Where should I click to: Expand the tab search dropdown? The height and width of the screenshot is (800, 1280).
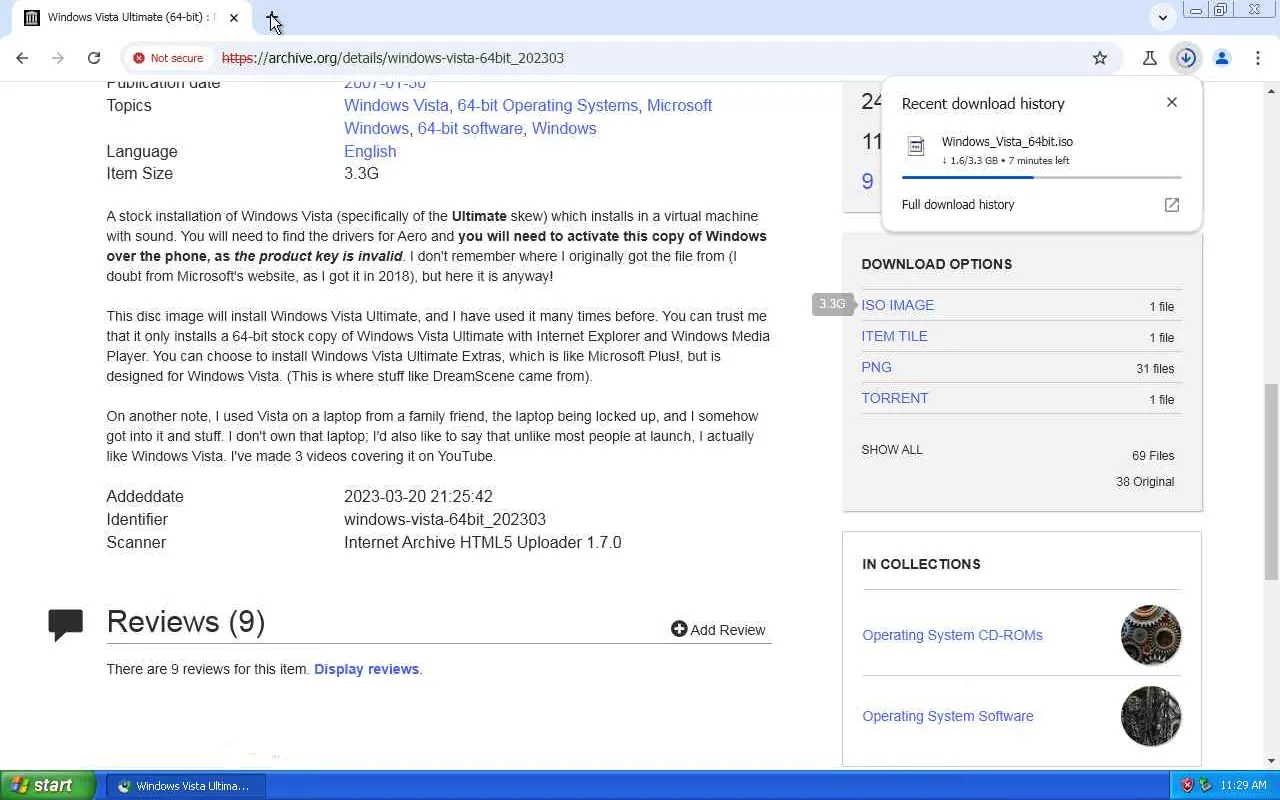coord(1163,17)
